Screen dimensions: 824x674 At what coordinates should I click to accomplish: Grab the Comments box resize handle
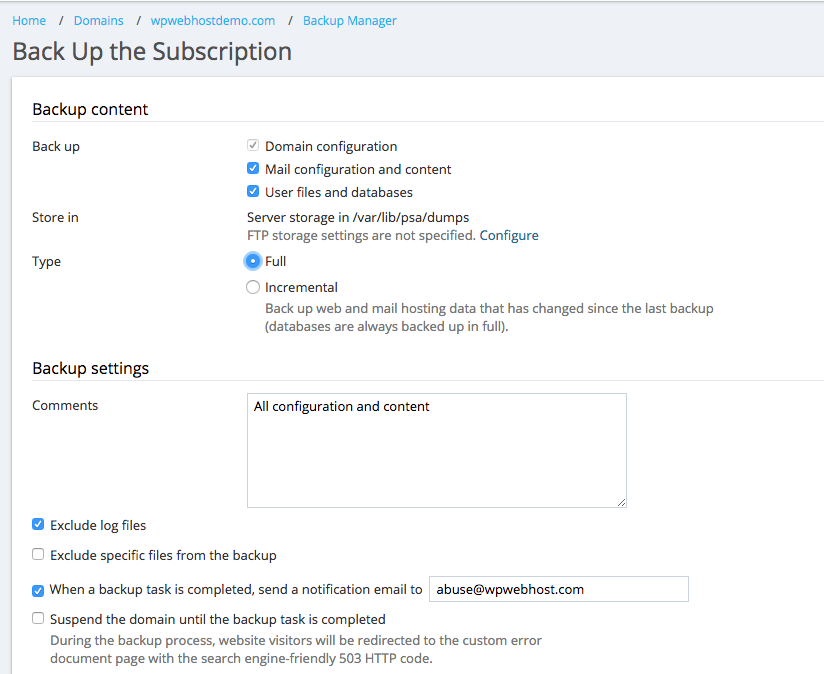[x=622, y=503]
